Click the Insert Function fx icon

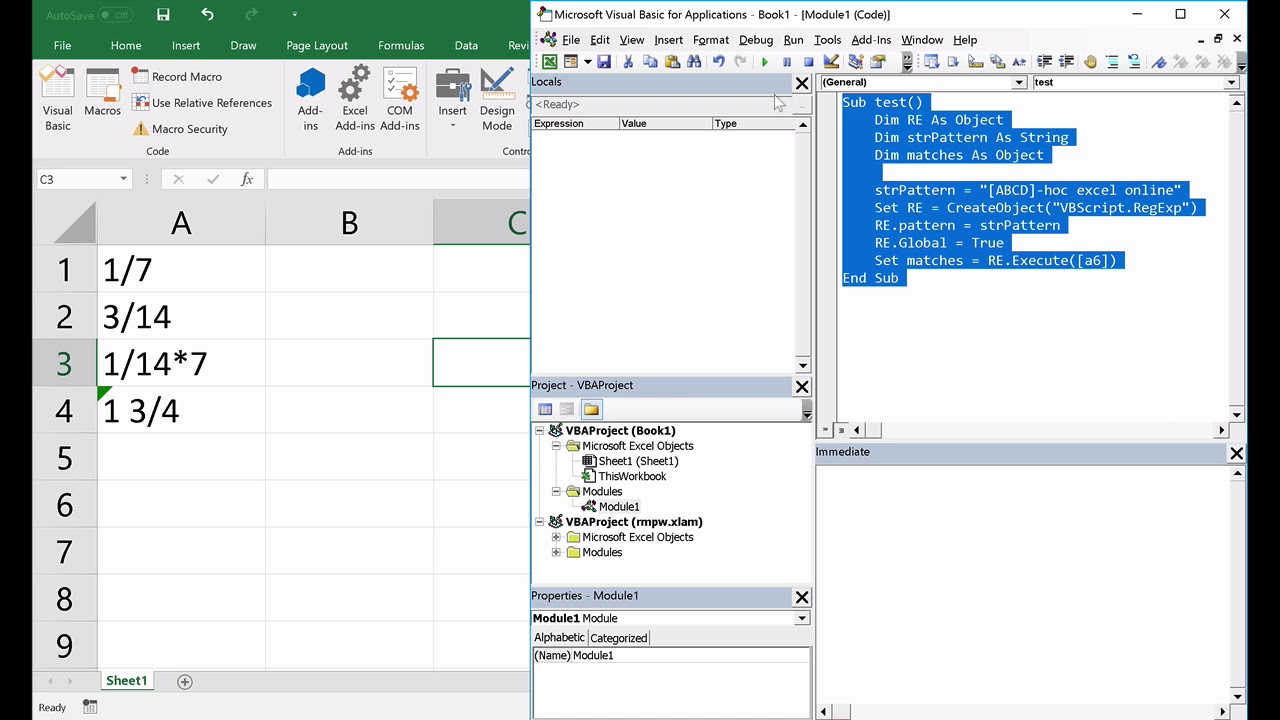click(247, 179)
